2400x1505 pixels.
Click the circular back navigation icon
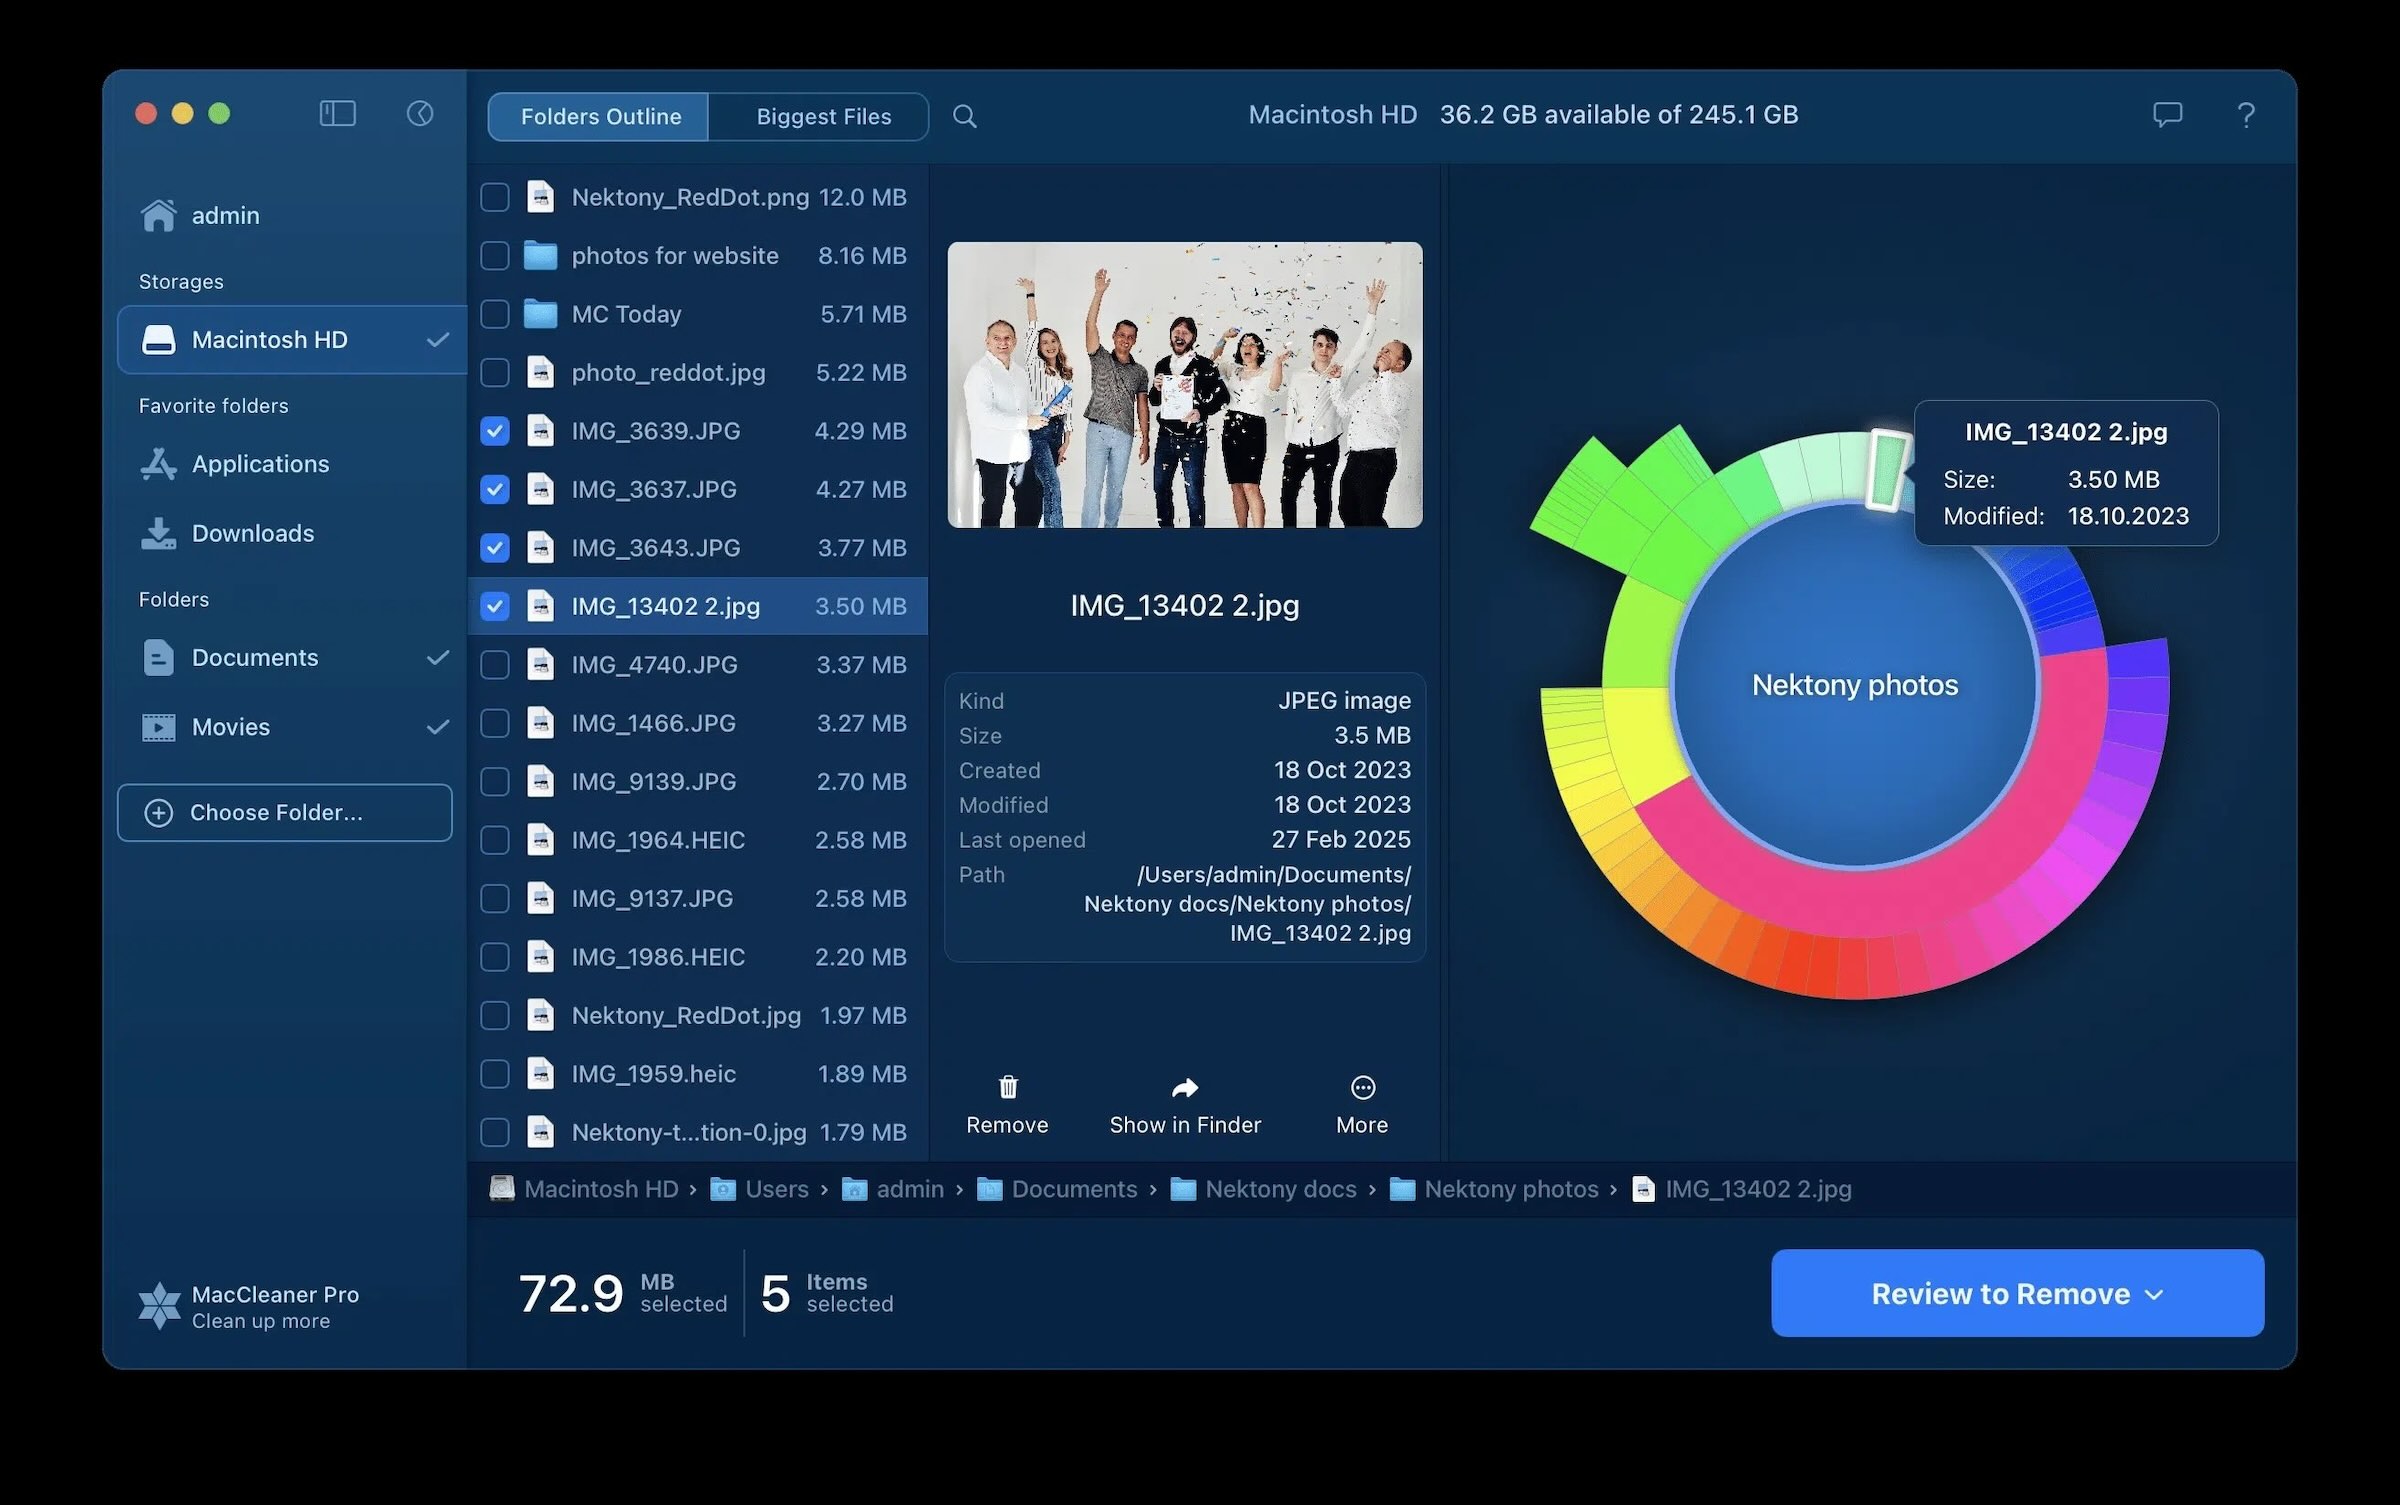pos(420,114)
